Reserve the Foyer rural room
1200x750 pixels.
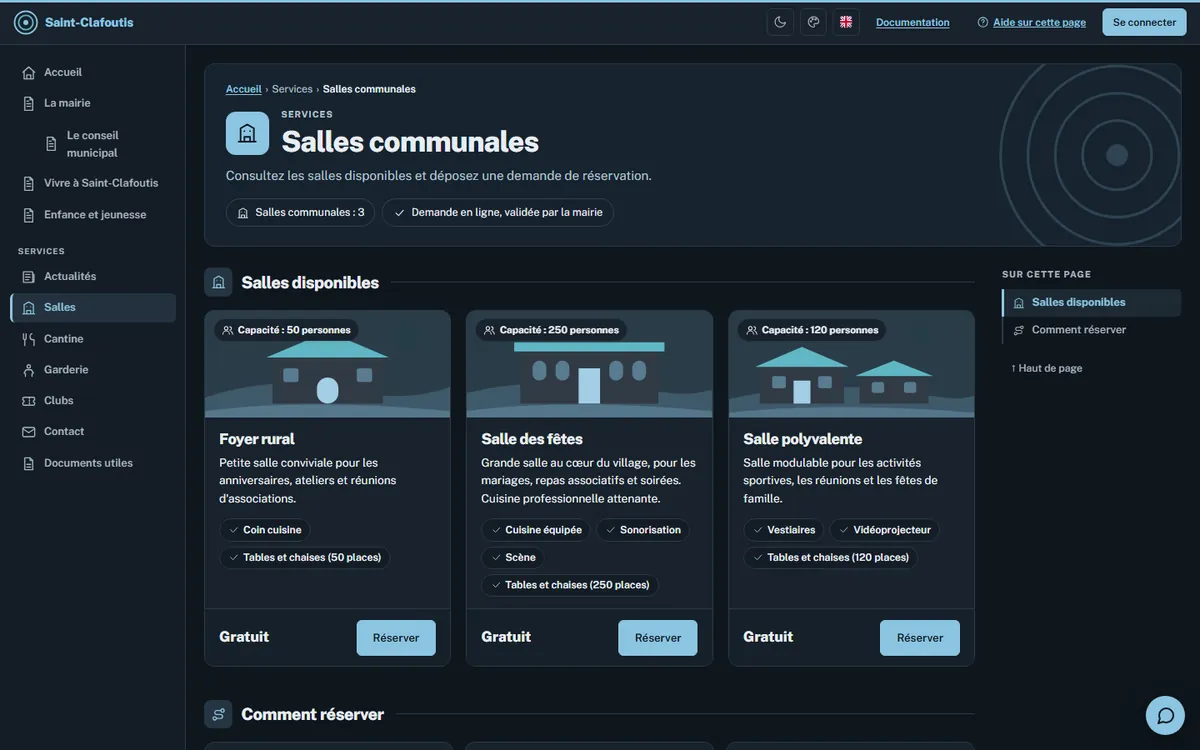[x=396, y=638]
